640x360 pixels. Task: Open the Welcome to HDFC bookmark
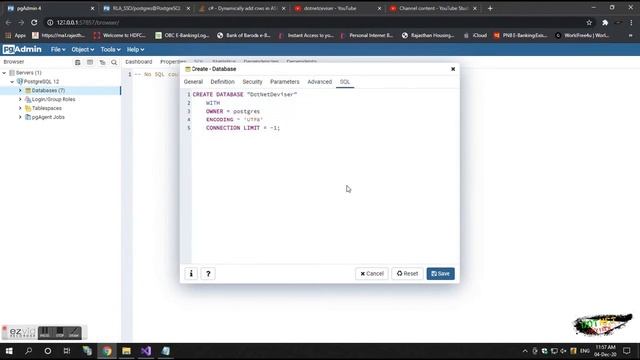[120, 36]
